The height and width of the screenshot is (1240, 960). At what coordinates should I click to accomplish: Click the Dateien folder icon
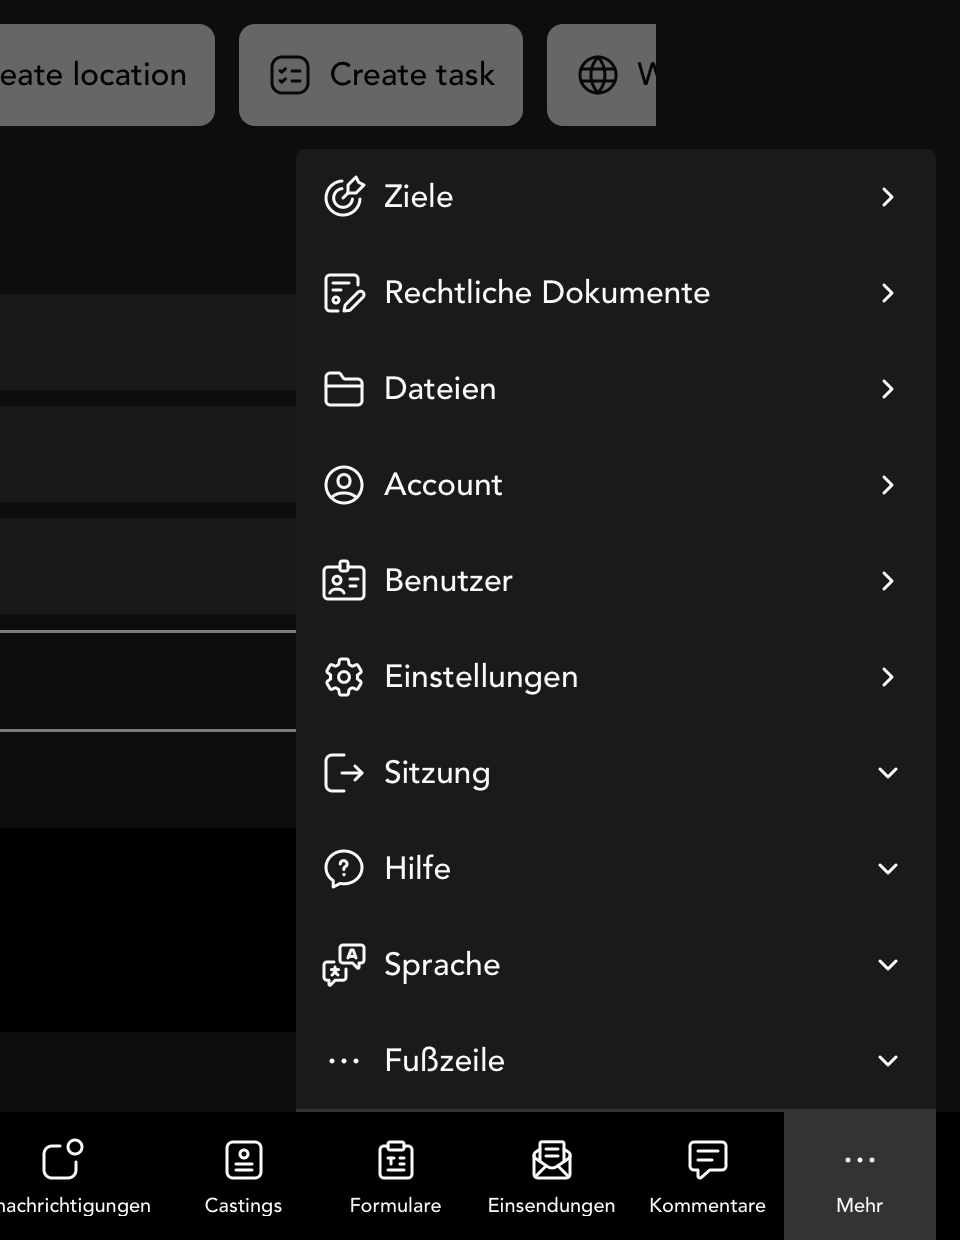coord(344,389)
